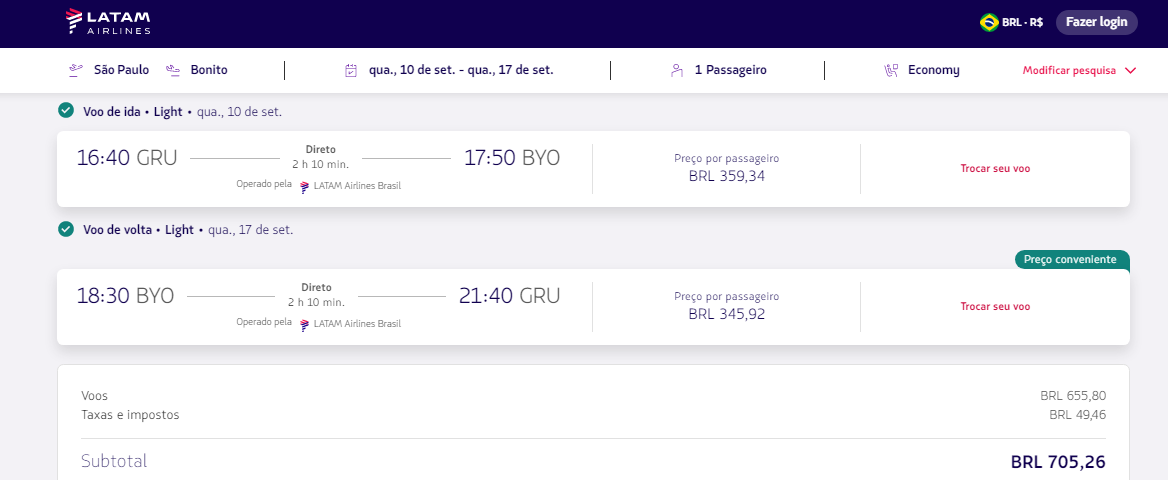This screenshot has height=480, width=1168.
Task: Select the travel dates field in search bar
Action: (460, 70)
